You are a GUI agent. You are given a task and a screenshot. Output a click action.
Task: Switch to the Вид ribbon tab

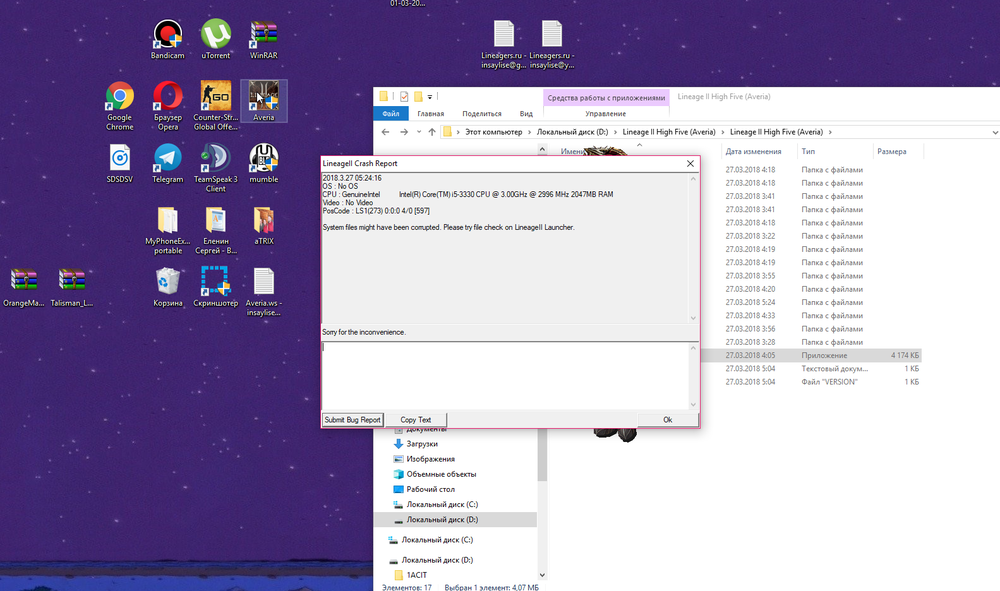526,114
